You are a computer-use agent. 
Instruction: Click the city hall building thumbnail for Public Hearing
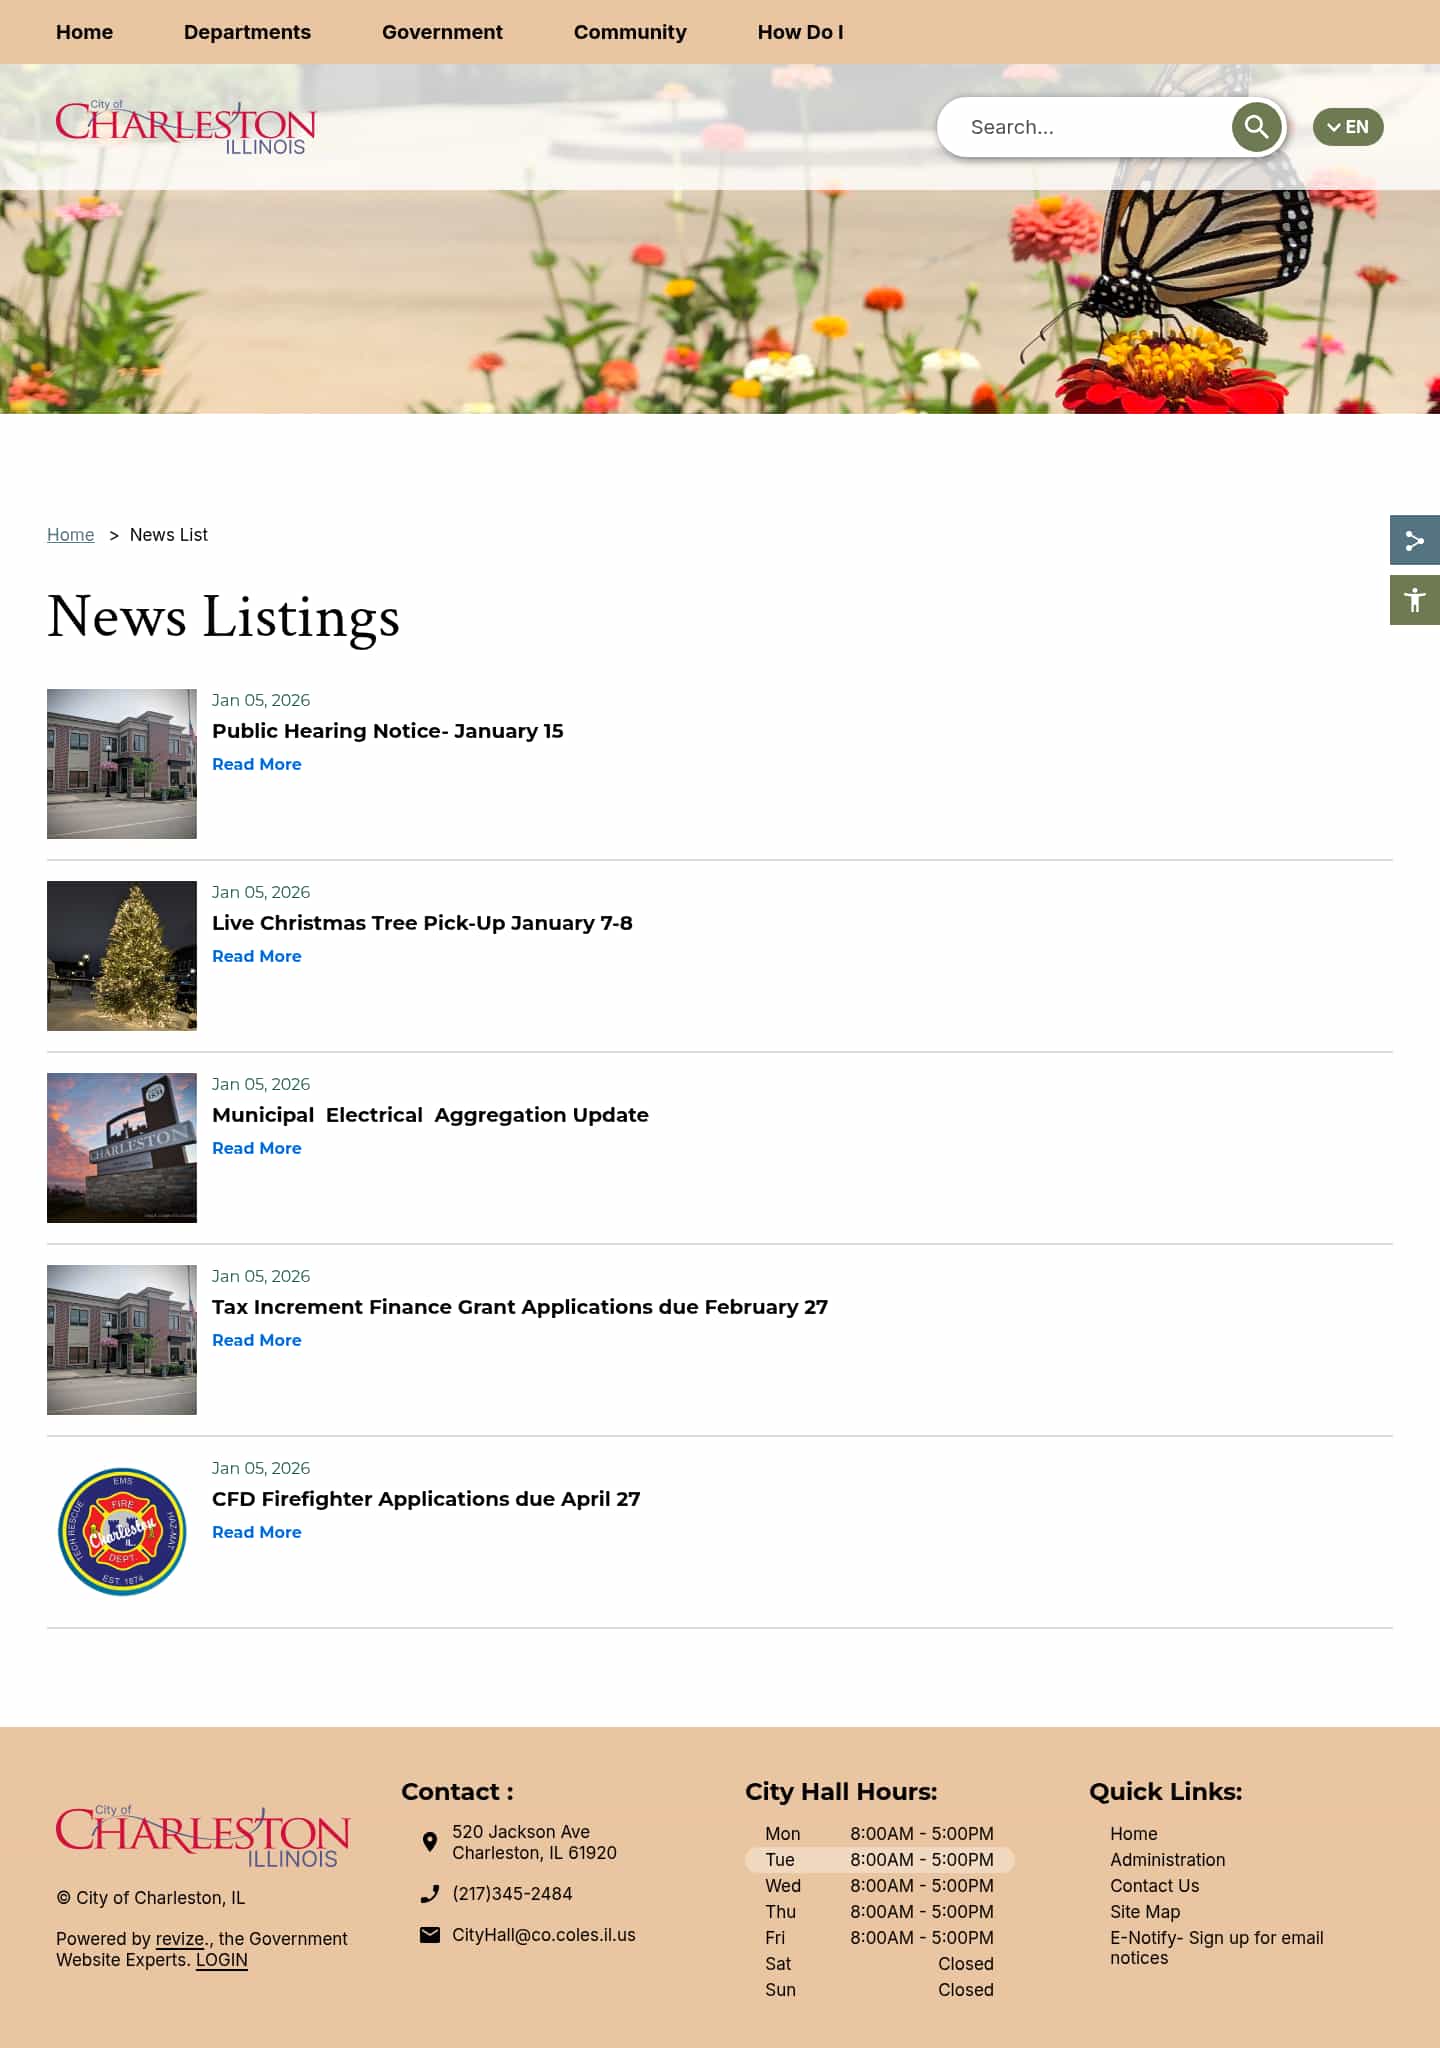[x=122, y=764]
